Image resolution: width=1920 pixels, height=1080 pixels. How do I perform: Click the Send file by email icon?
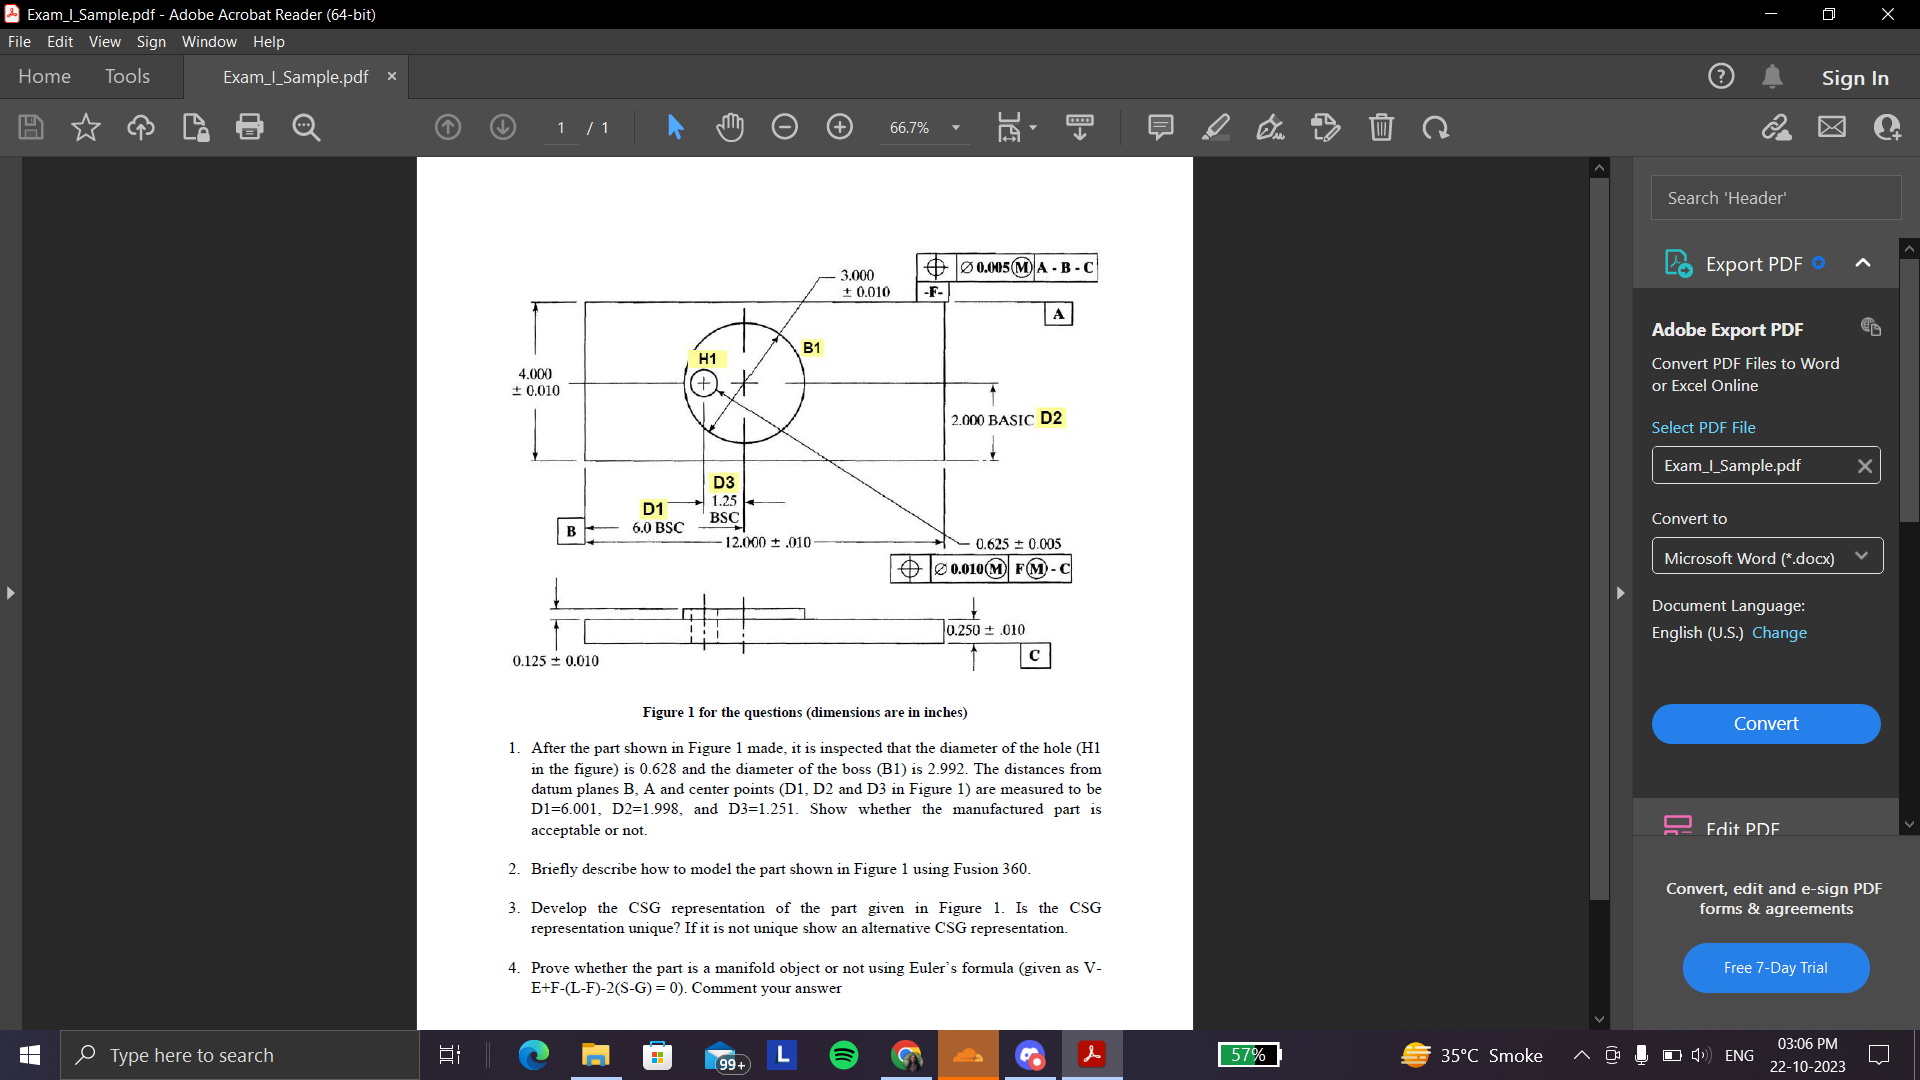point(1831,127)
